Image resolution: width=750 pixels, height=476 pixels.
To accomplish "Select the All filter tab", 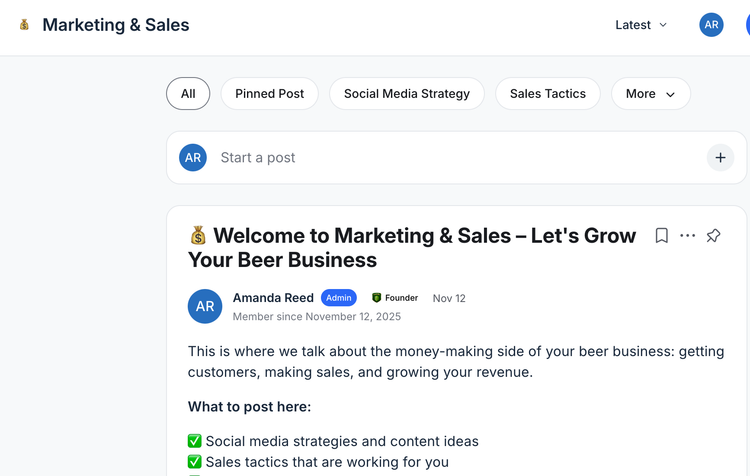I will click(x=188, y=94).
